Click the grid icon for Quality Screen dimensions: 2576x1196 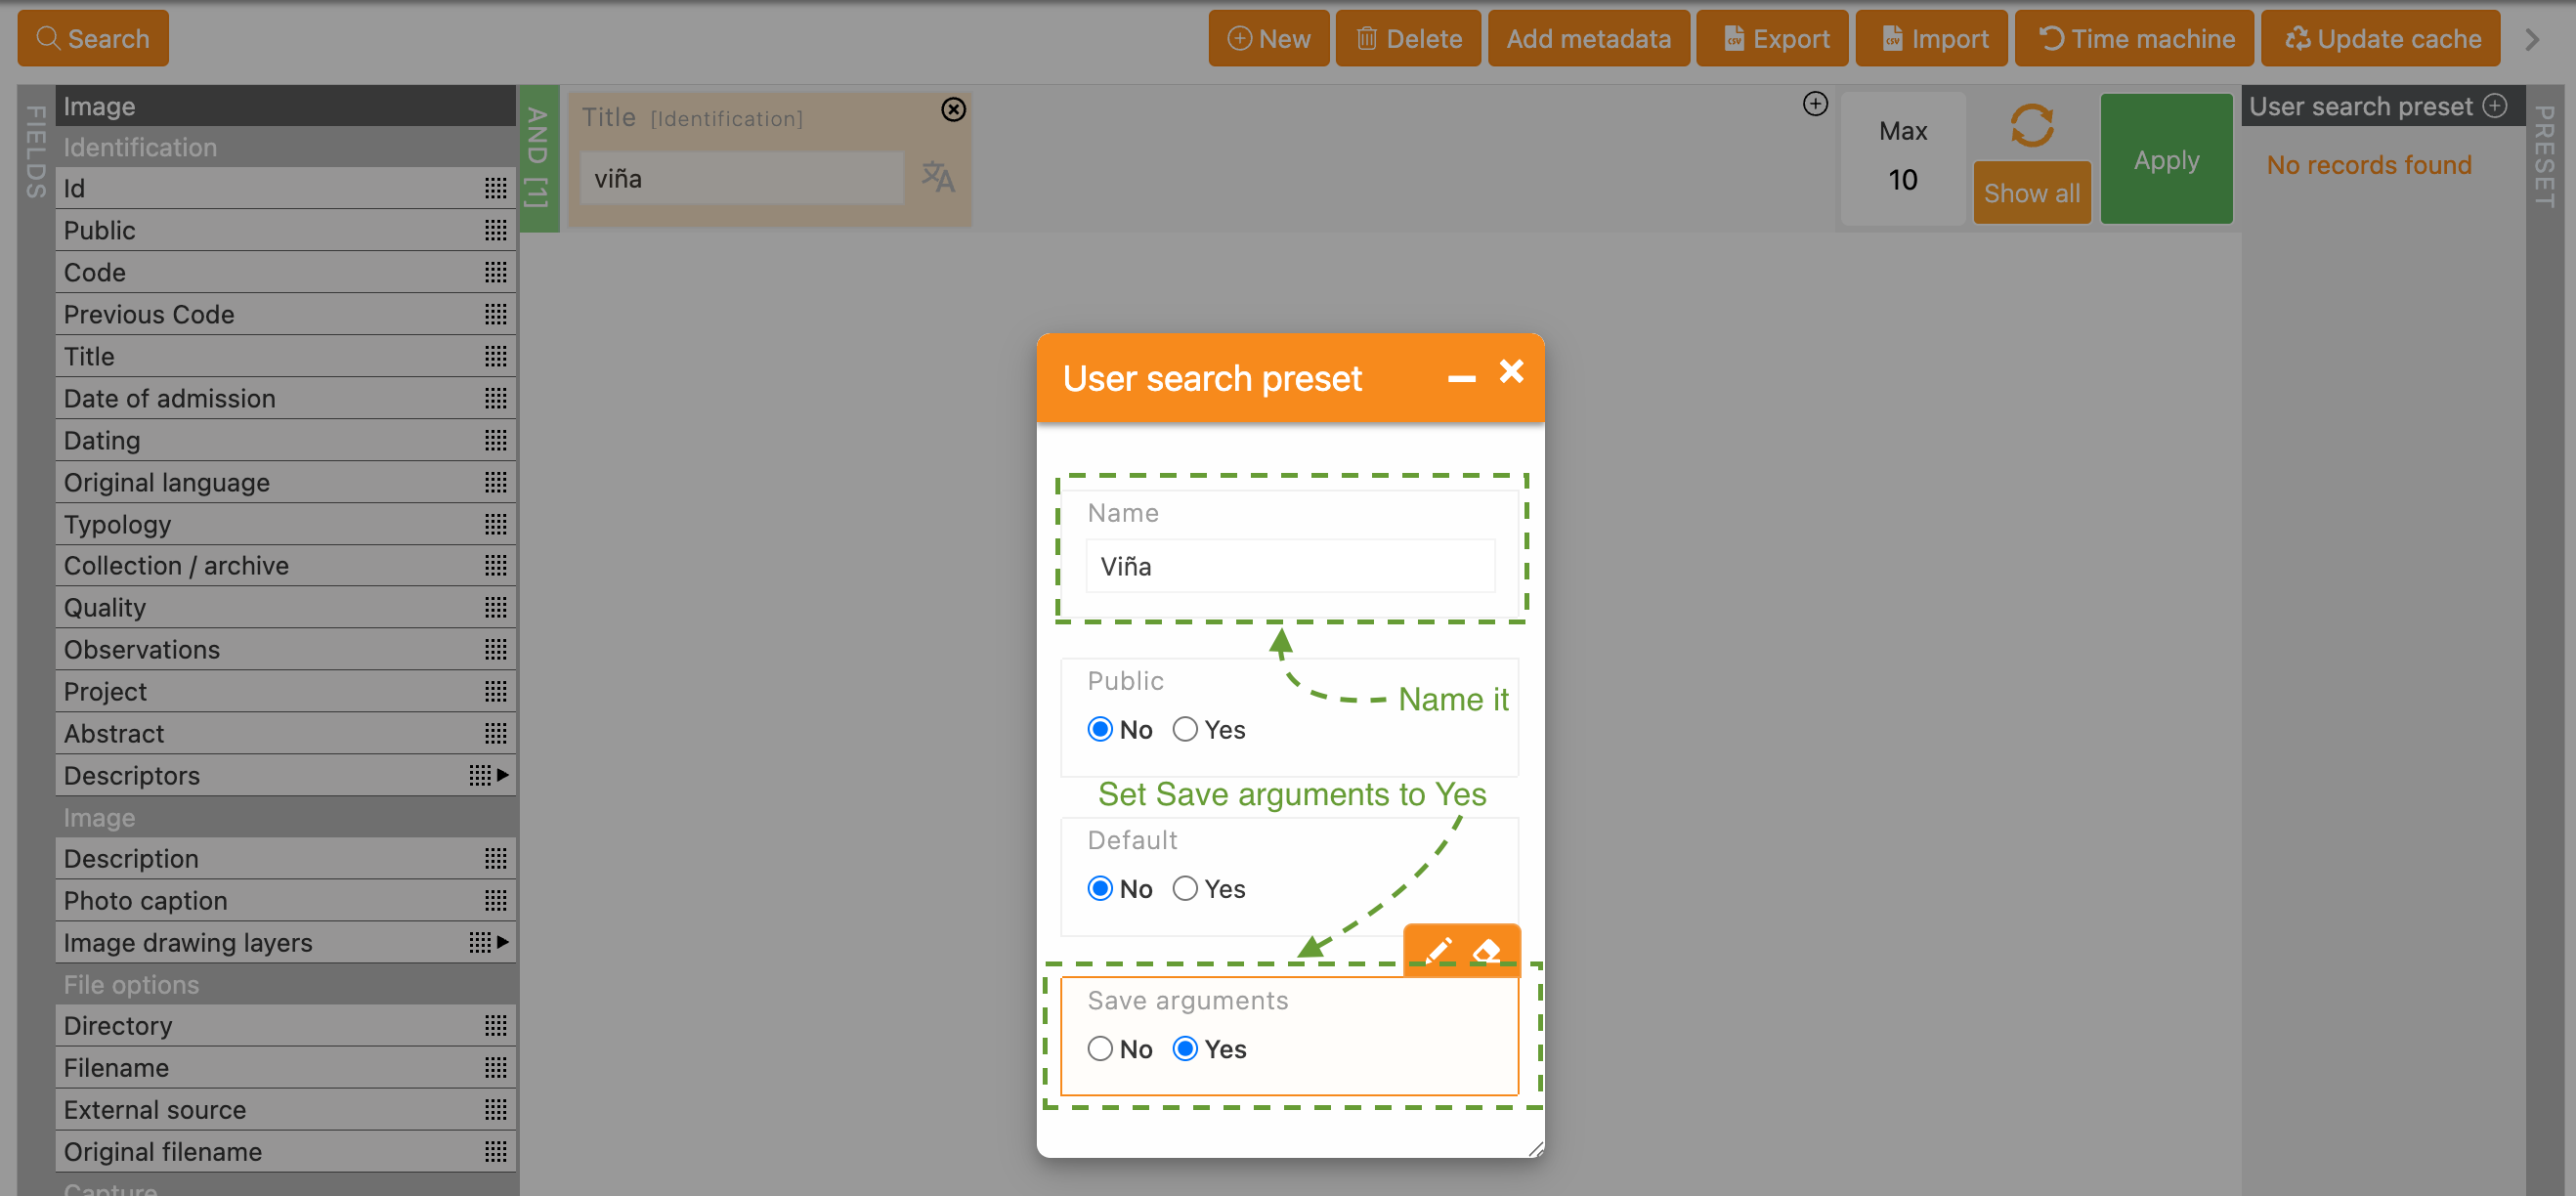(x=495, y=607)
